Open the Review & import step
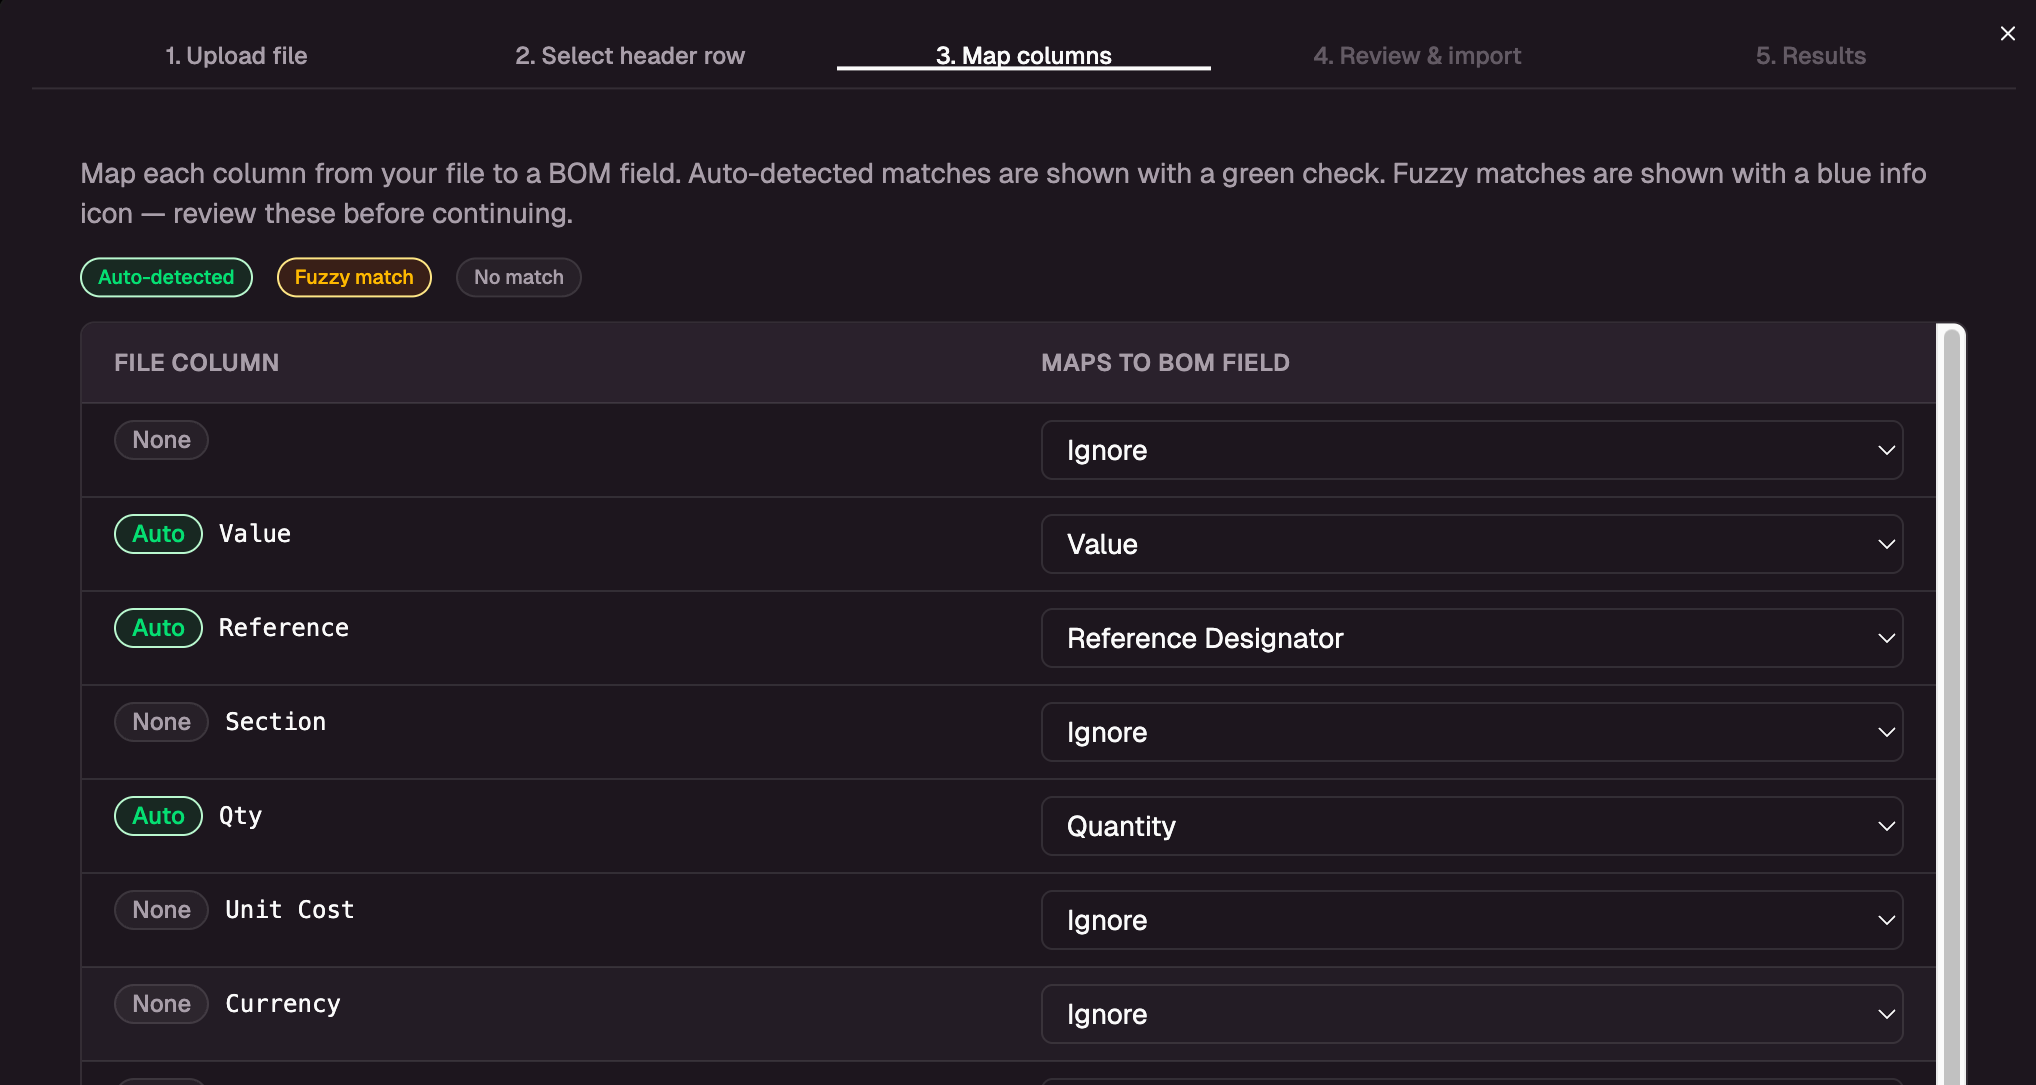2036x1085 pixels. (x=1417, y=55)
